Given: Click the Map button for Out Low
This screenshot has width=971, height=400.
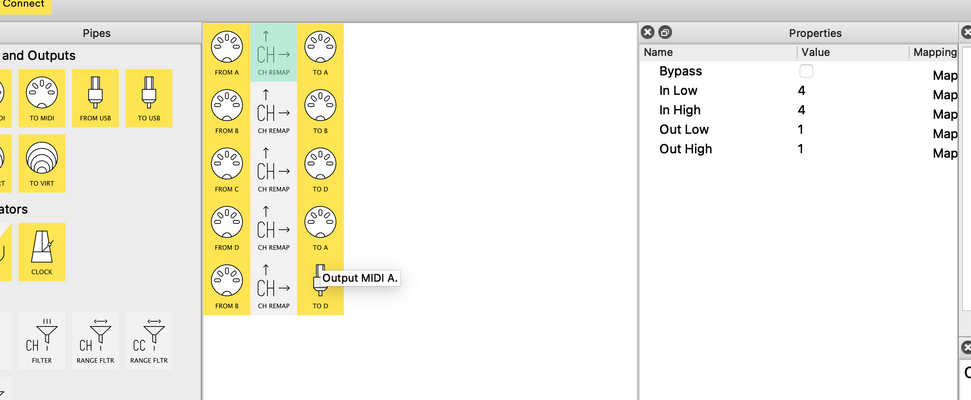Looking at the screenshot, I should (945, 134).
